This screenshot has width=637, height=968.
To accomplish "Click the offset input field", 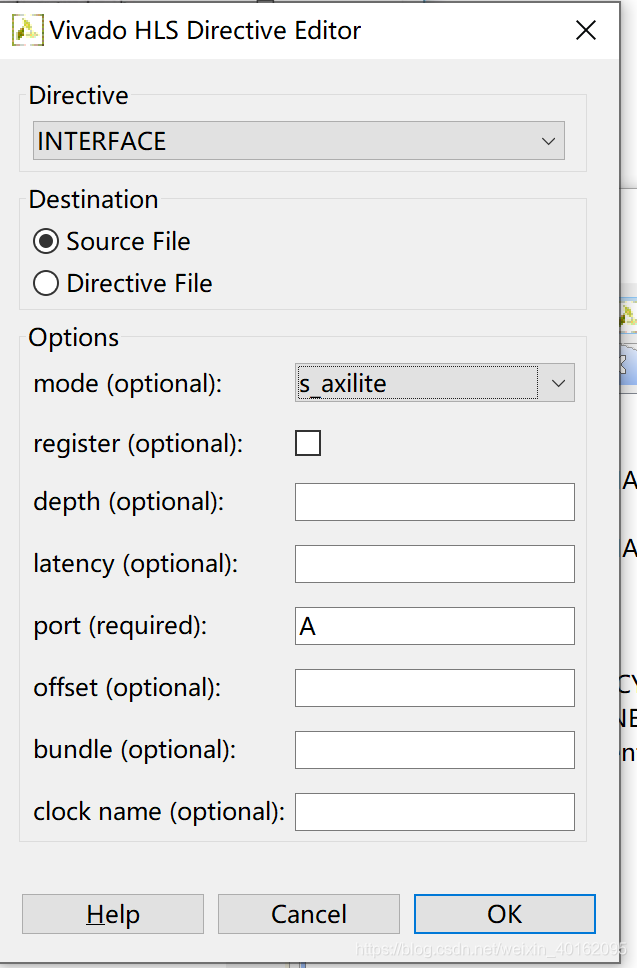I will tap(435, 688).
